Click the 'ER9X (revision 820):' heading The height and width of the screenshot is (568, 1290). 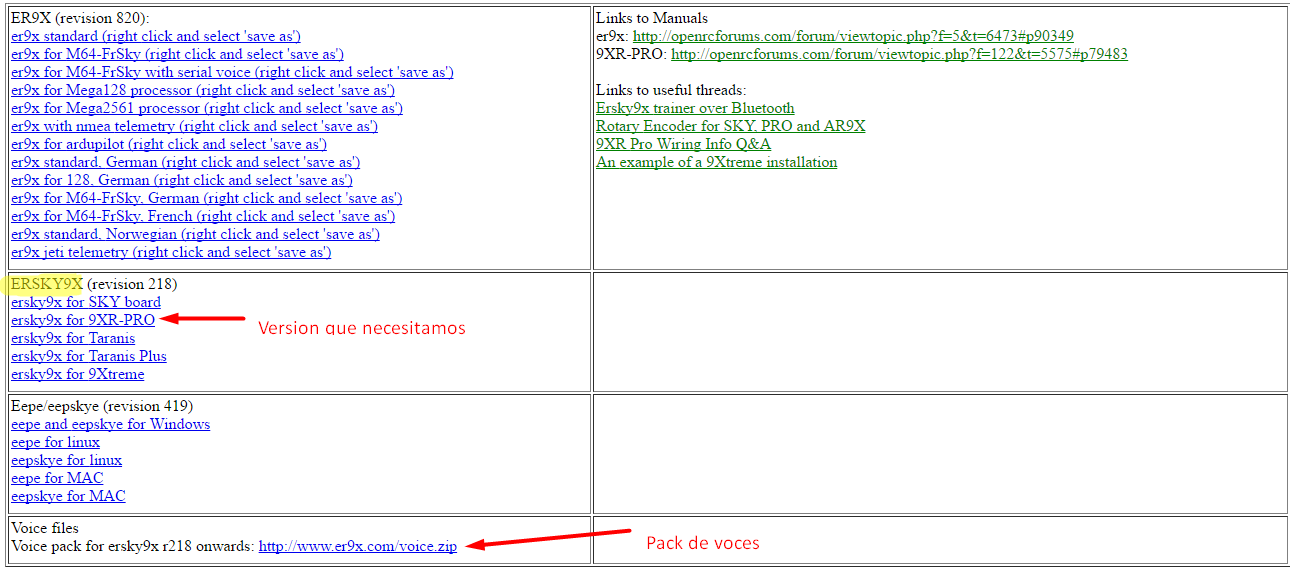80,18
